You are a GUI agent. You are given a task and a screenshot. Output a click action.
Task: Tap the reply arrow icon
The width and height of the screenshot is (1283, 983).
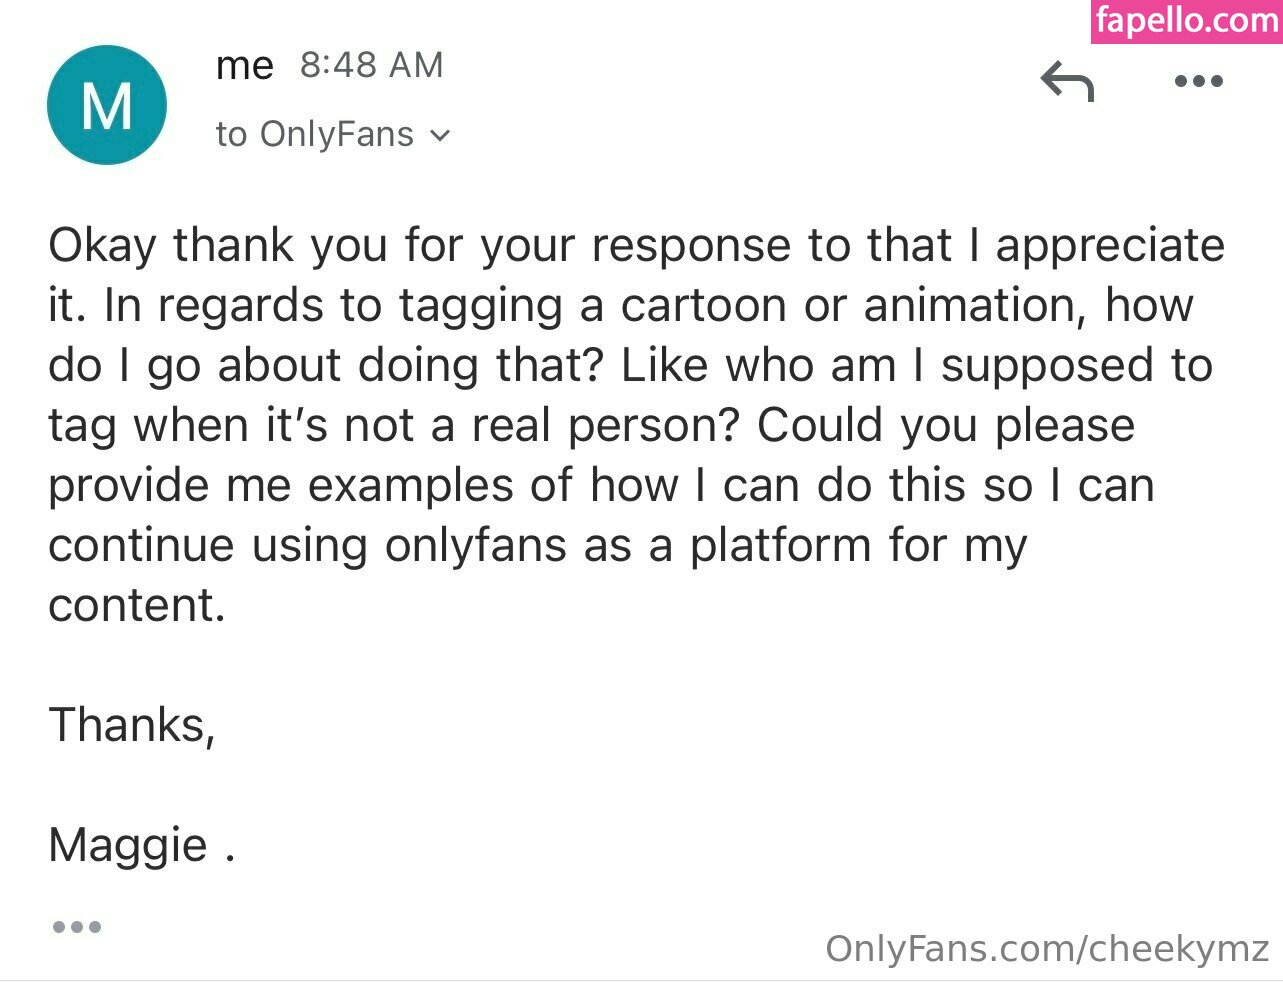tap(1067, 81)
